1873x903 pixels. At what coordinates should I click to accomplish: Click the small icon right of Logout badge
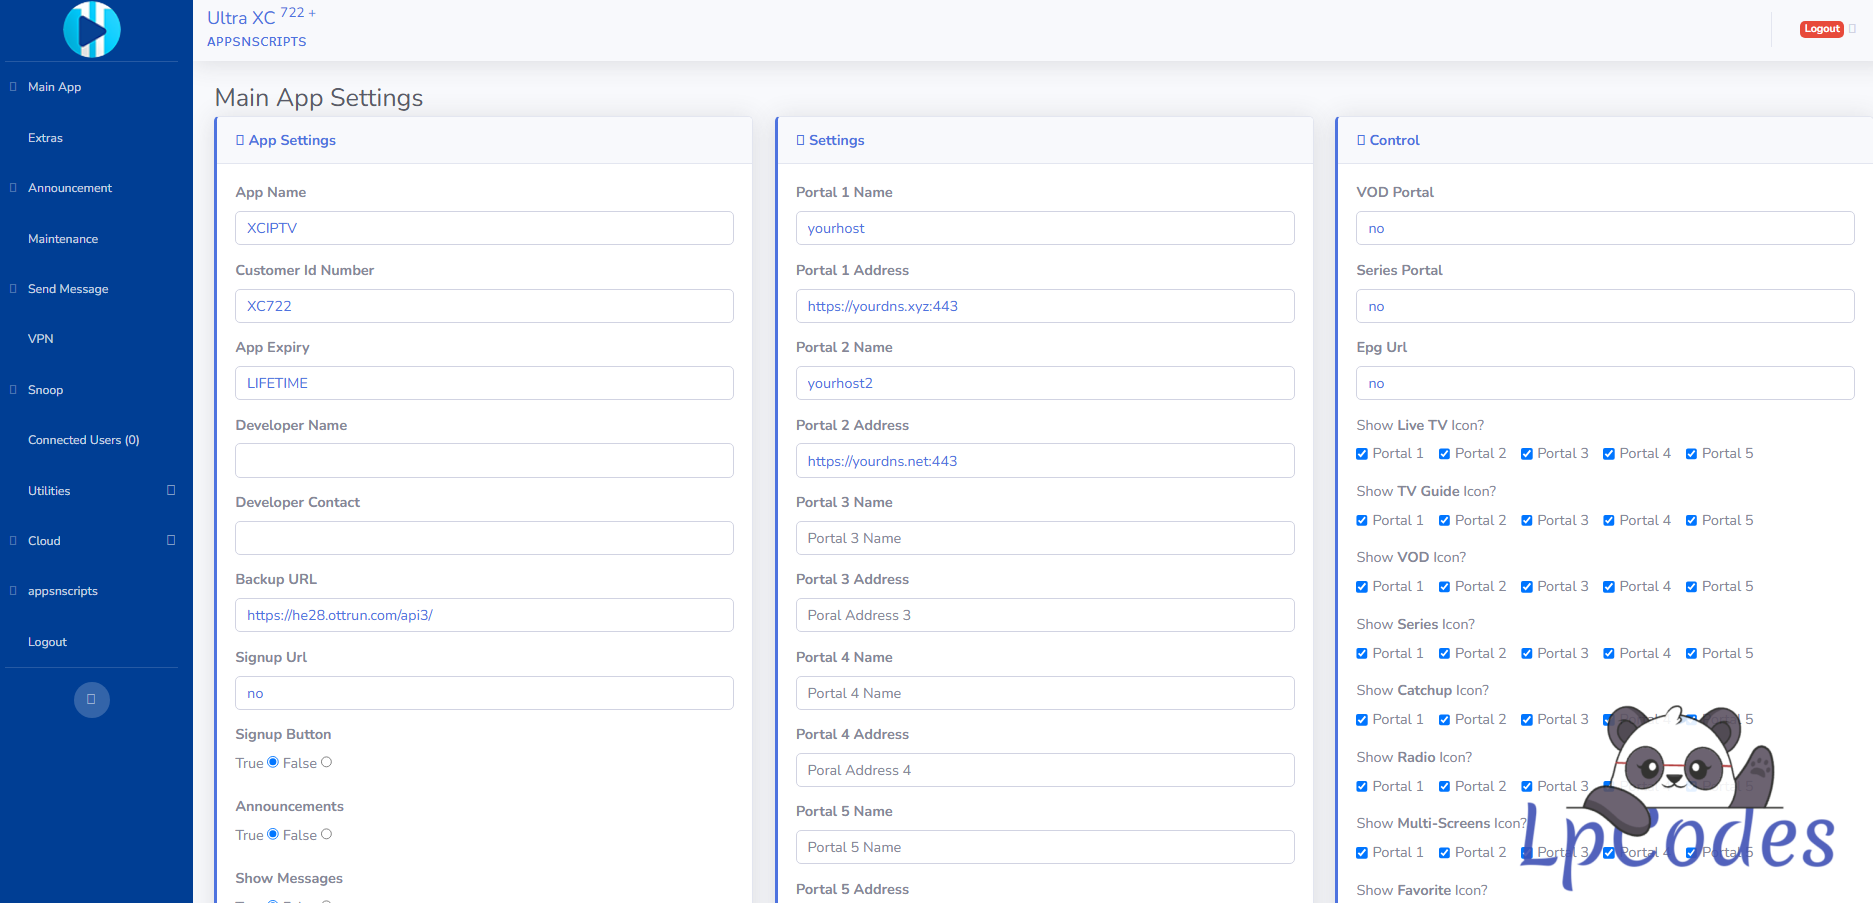[x=1852, y=29]
